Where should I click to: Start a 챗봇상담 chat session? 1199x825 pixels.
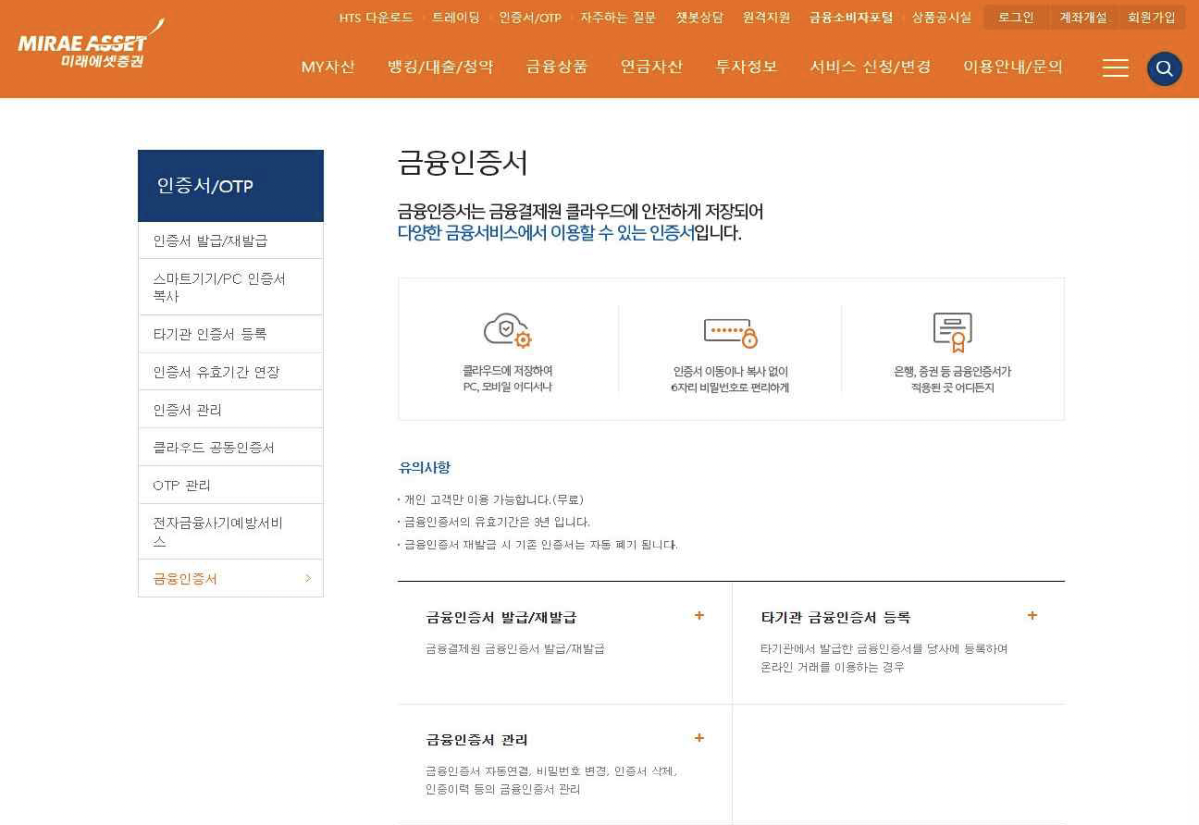pyautogui.click(x=699, y=16)
